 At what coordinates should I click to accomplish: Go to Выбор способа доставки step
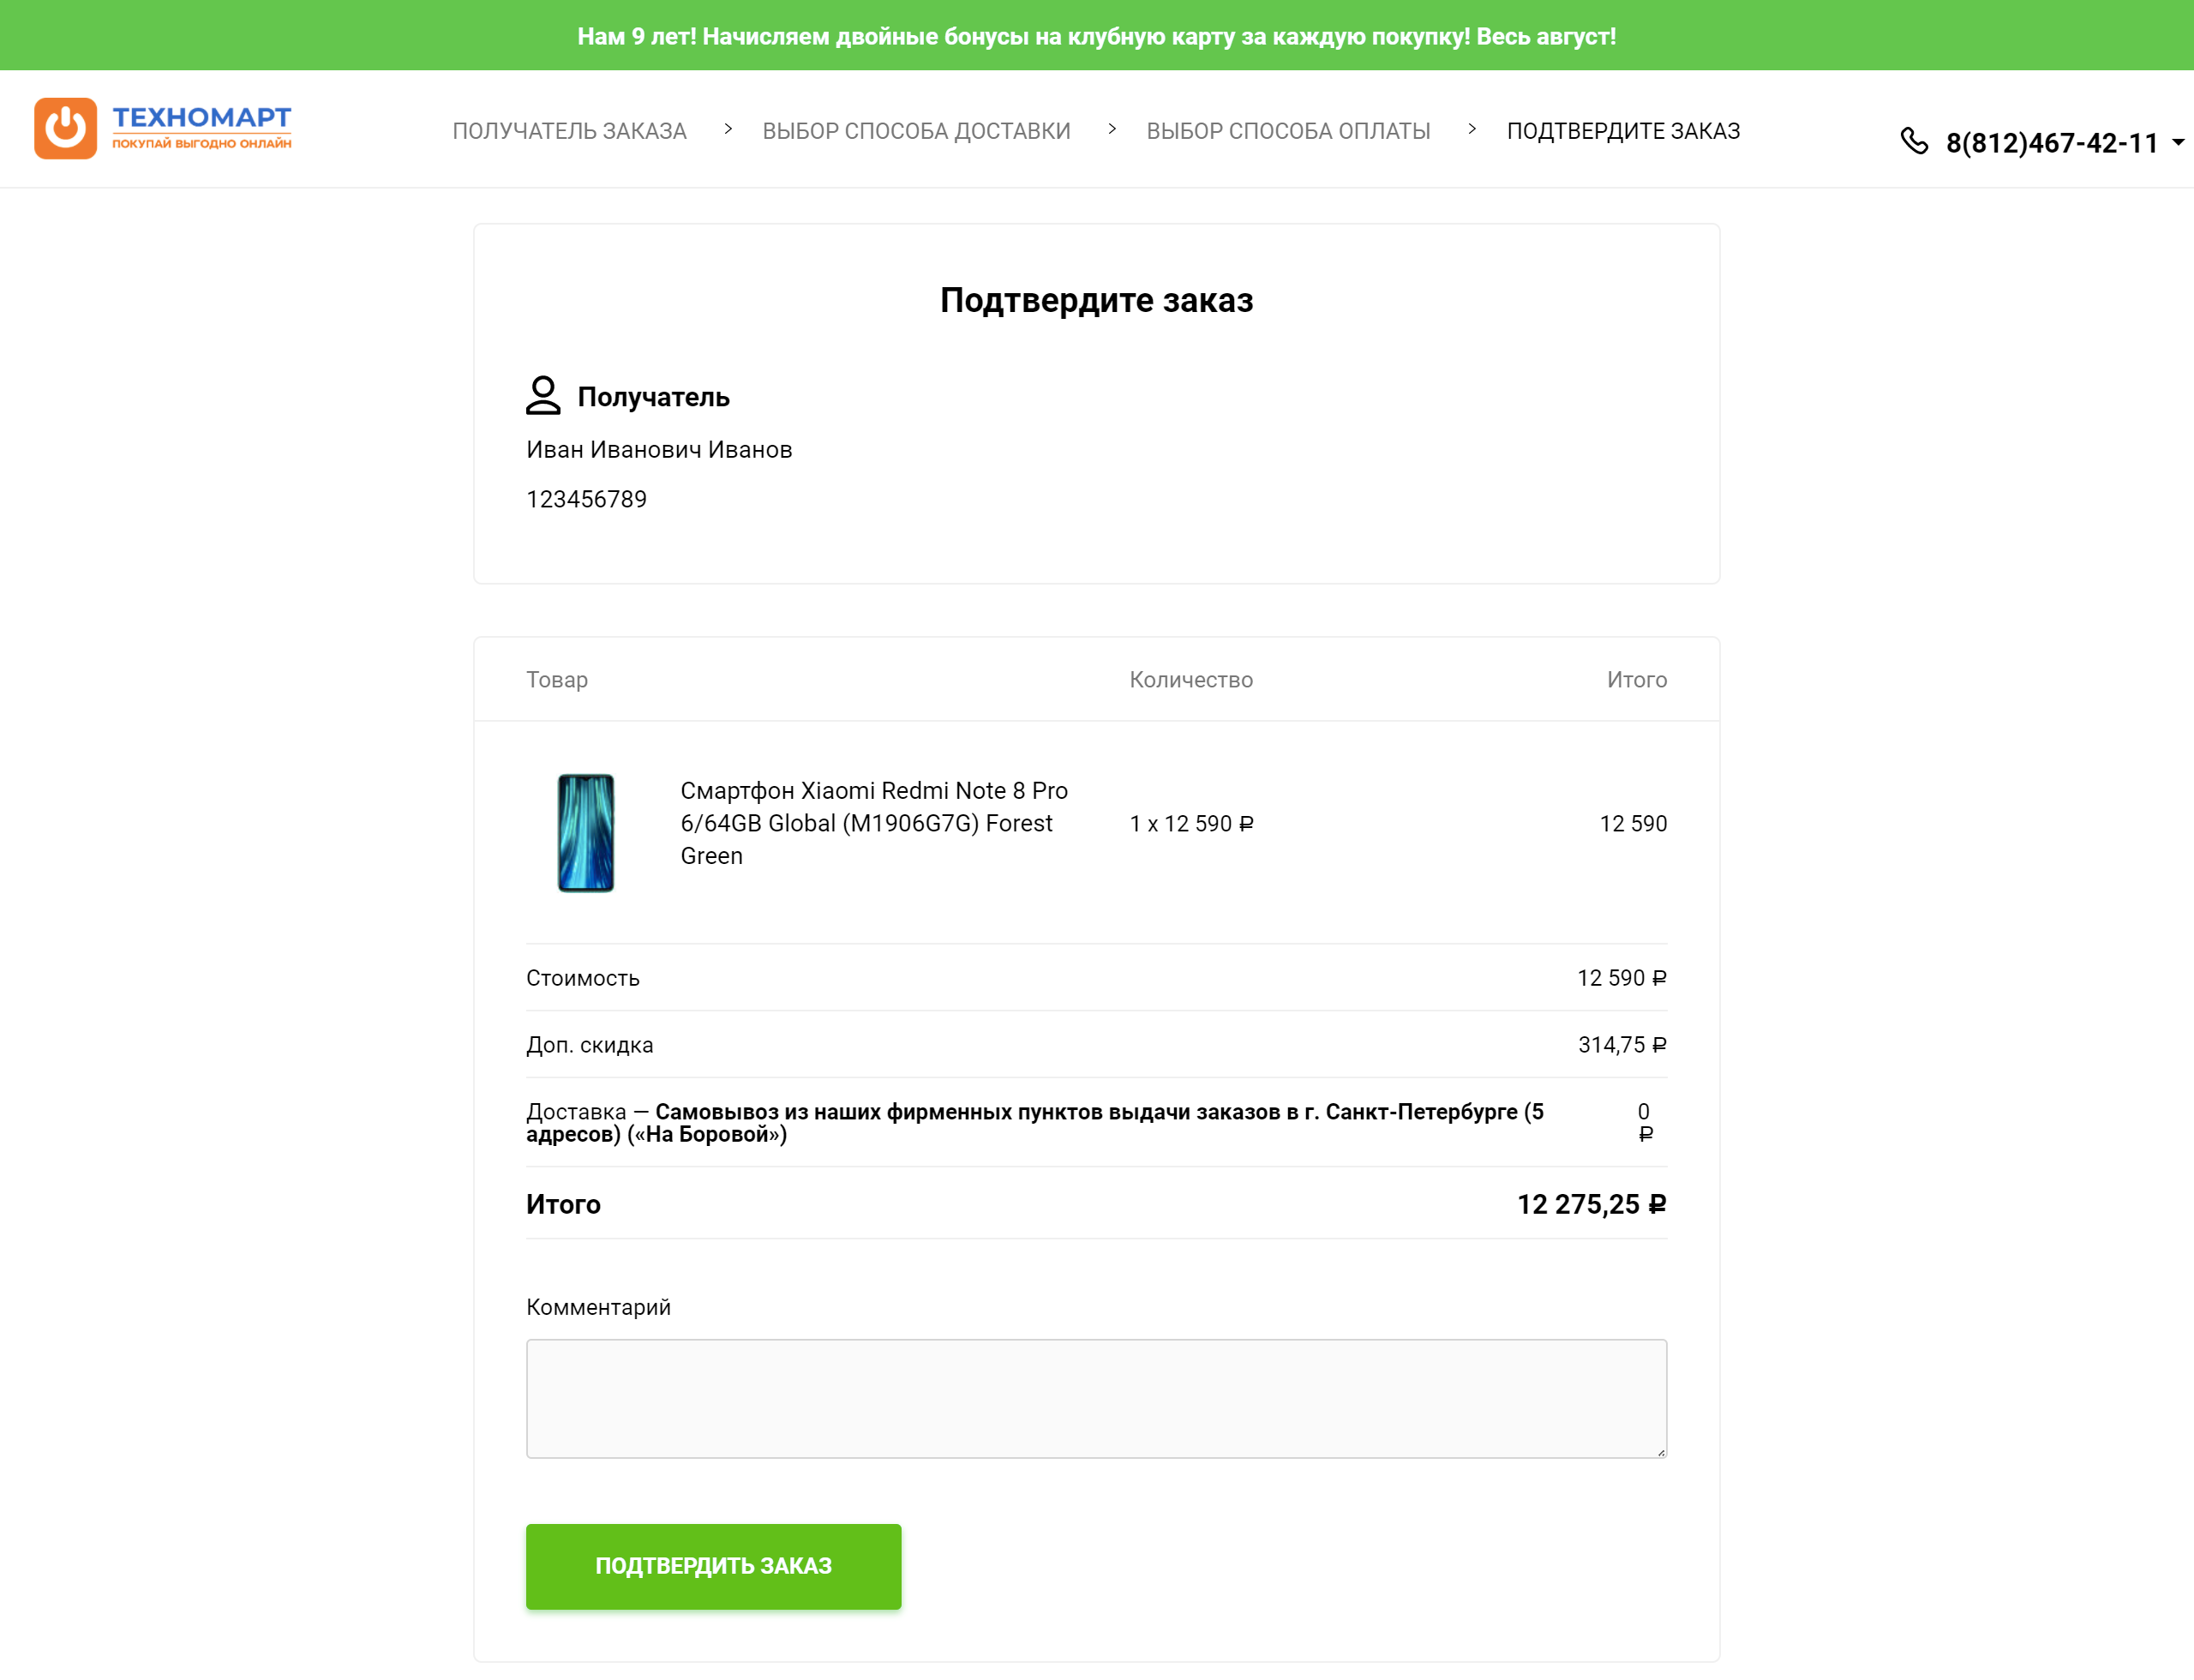[x=916, y=131]
